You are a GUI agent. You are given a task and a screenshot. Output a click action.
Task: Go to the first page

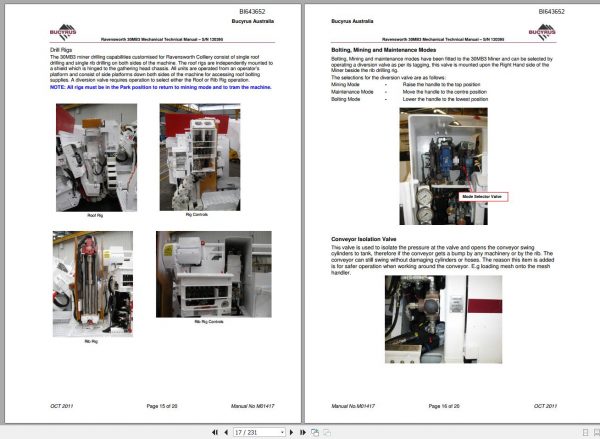tap(215, 432)
